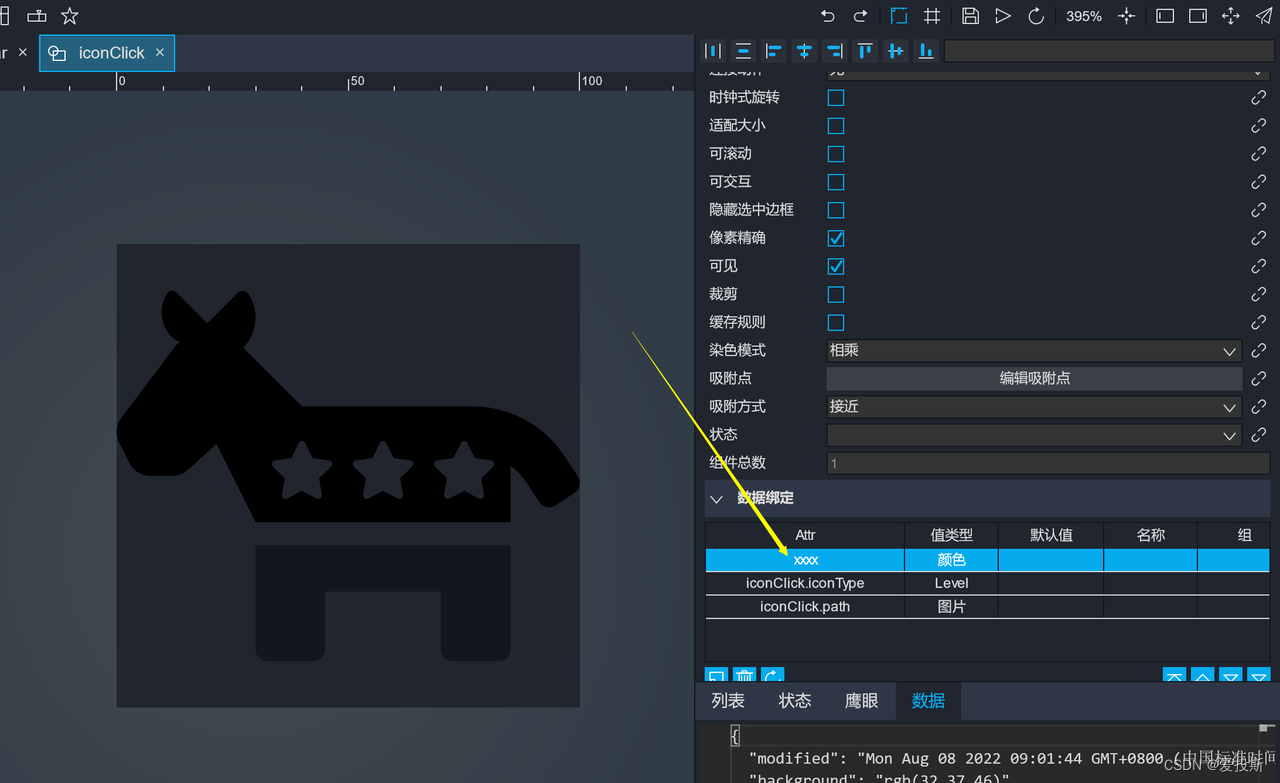The height and width of the screenshot is (783, 1280).
Task: Switch to the 数据 tab
Action: point(928,701)
